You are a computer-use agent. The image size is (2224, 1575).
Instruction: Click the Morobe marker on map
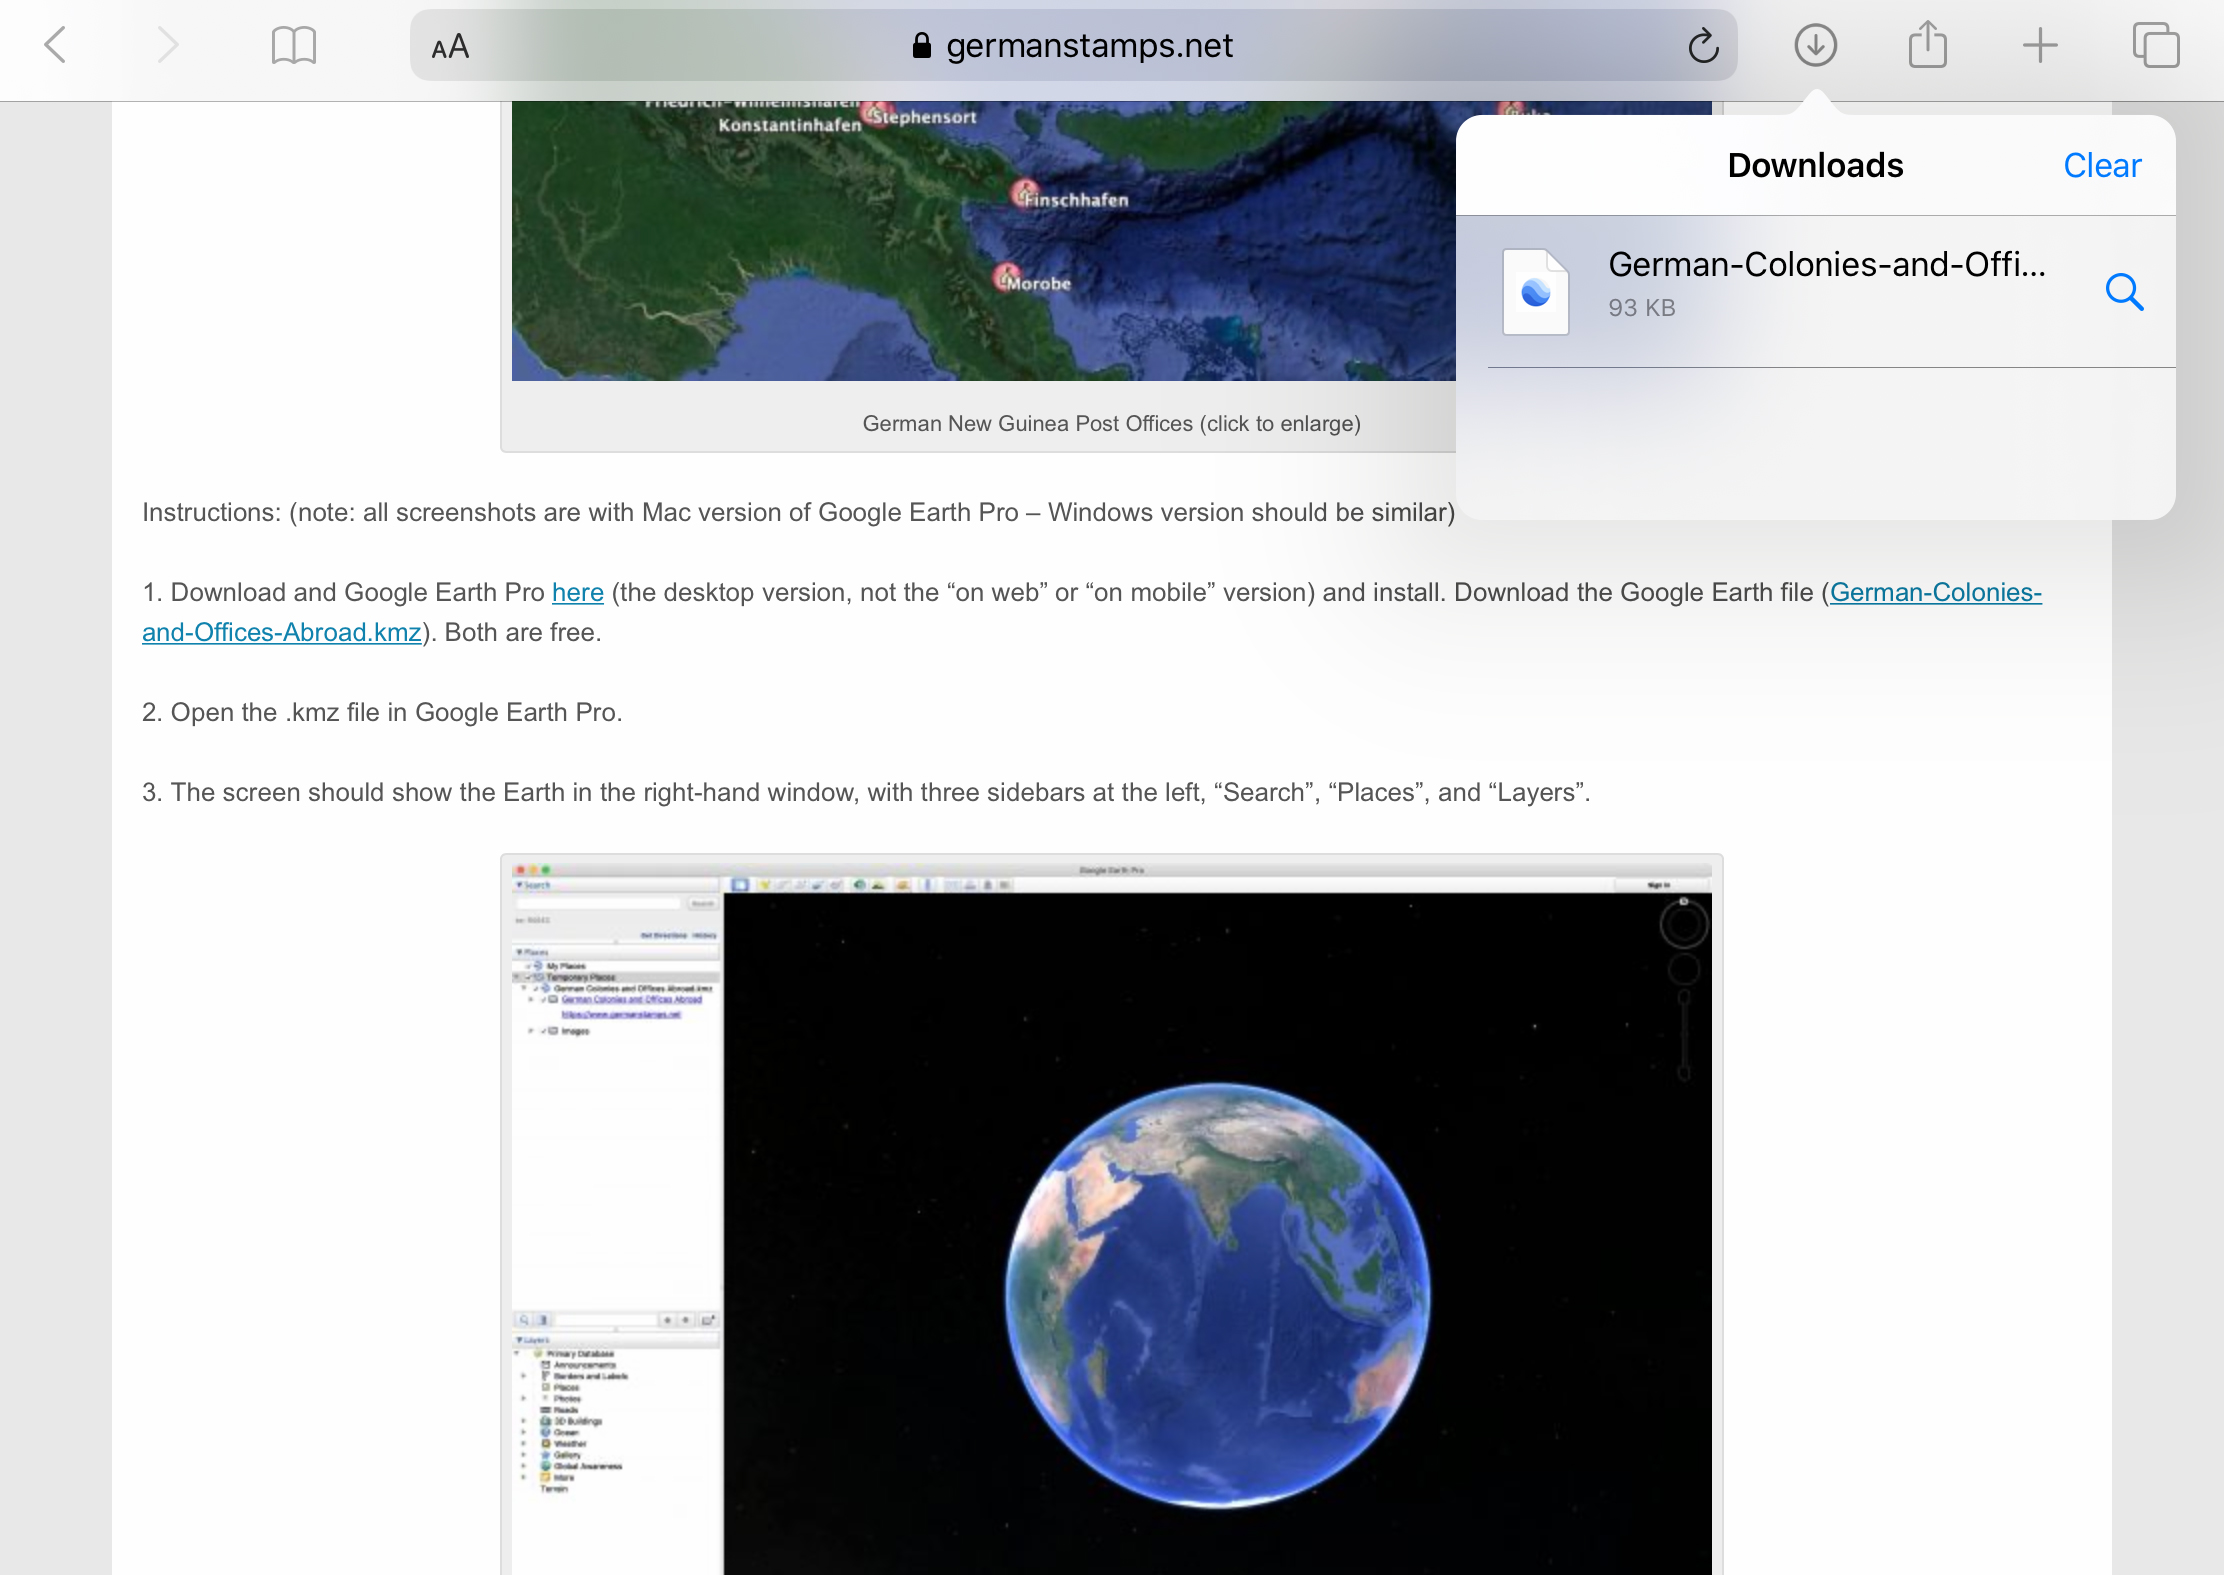1006,275
